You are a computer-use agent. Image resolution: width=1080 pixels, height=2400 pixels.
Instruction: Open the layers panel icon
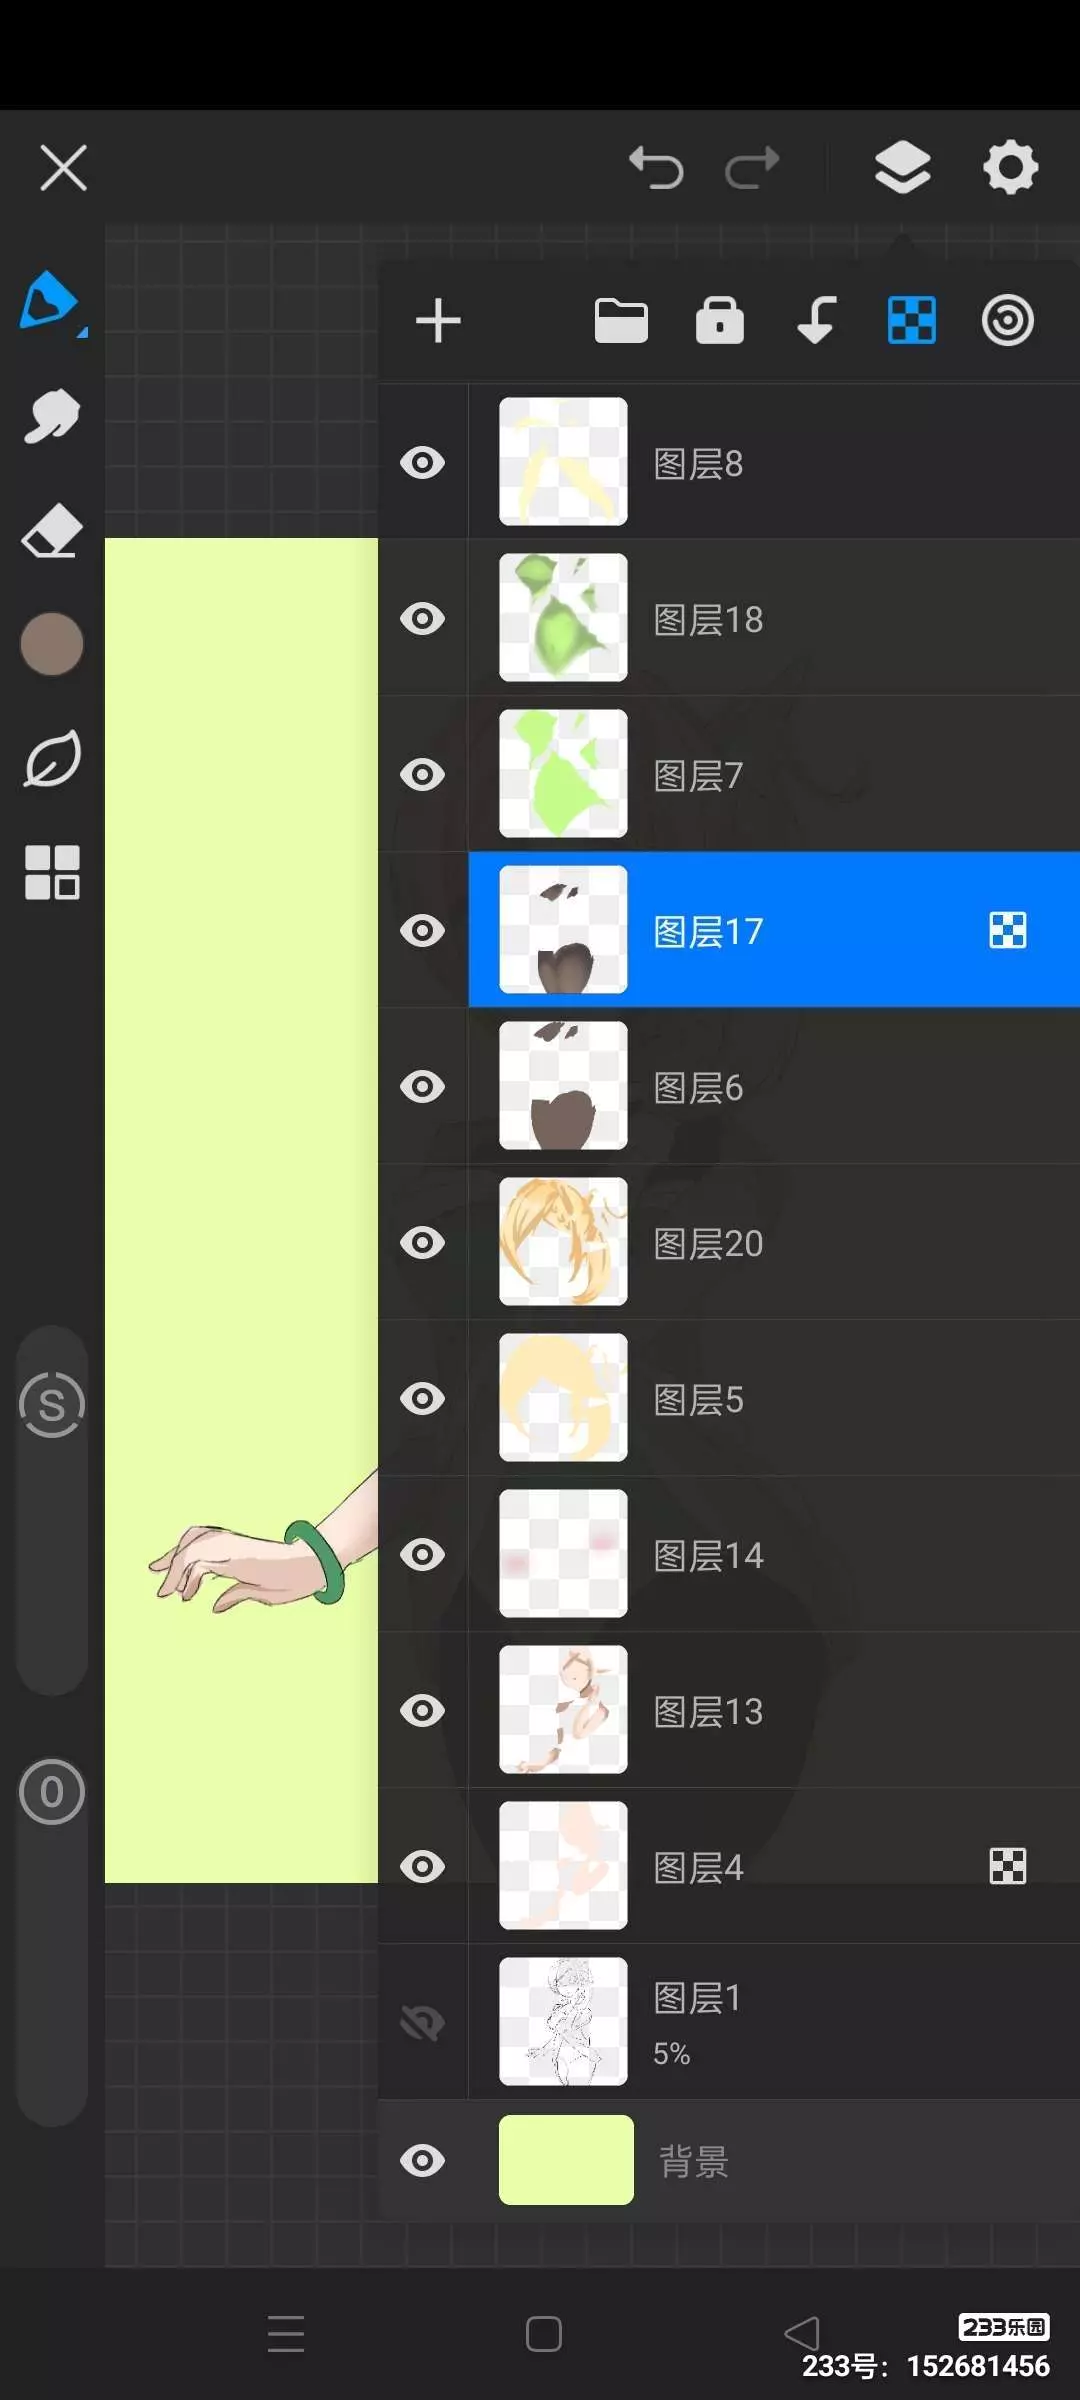pyautogui.click(x=902, y=167)
